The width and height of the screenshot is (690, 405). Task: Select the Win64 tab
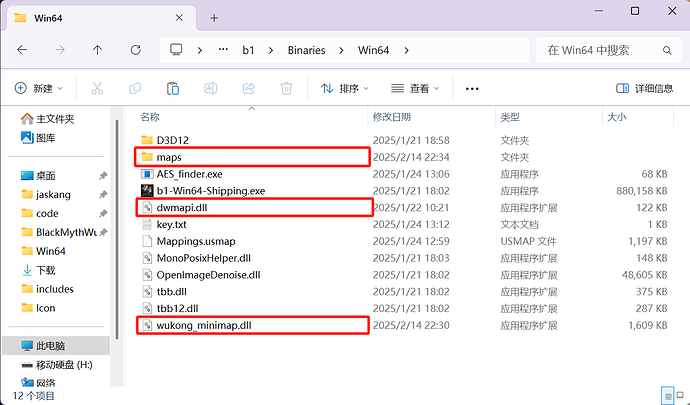99,18
